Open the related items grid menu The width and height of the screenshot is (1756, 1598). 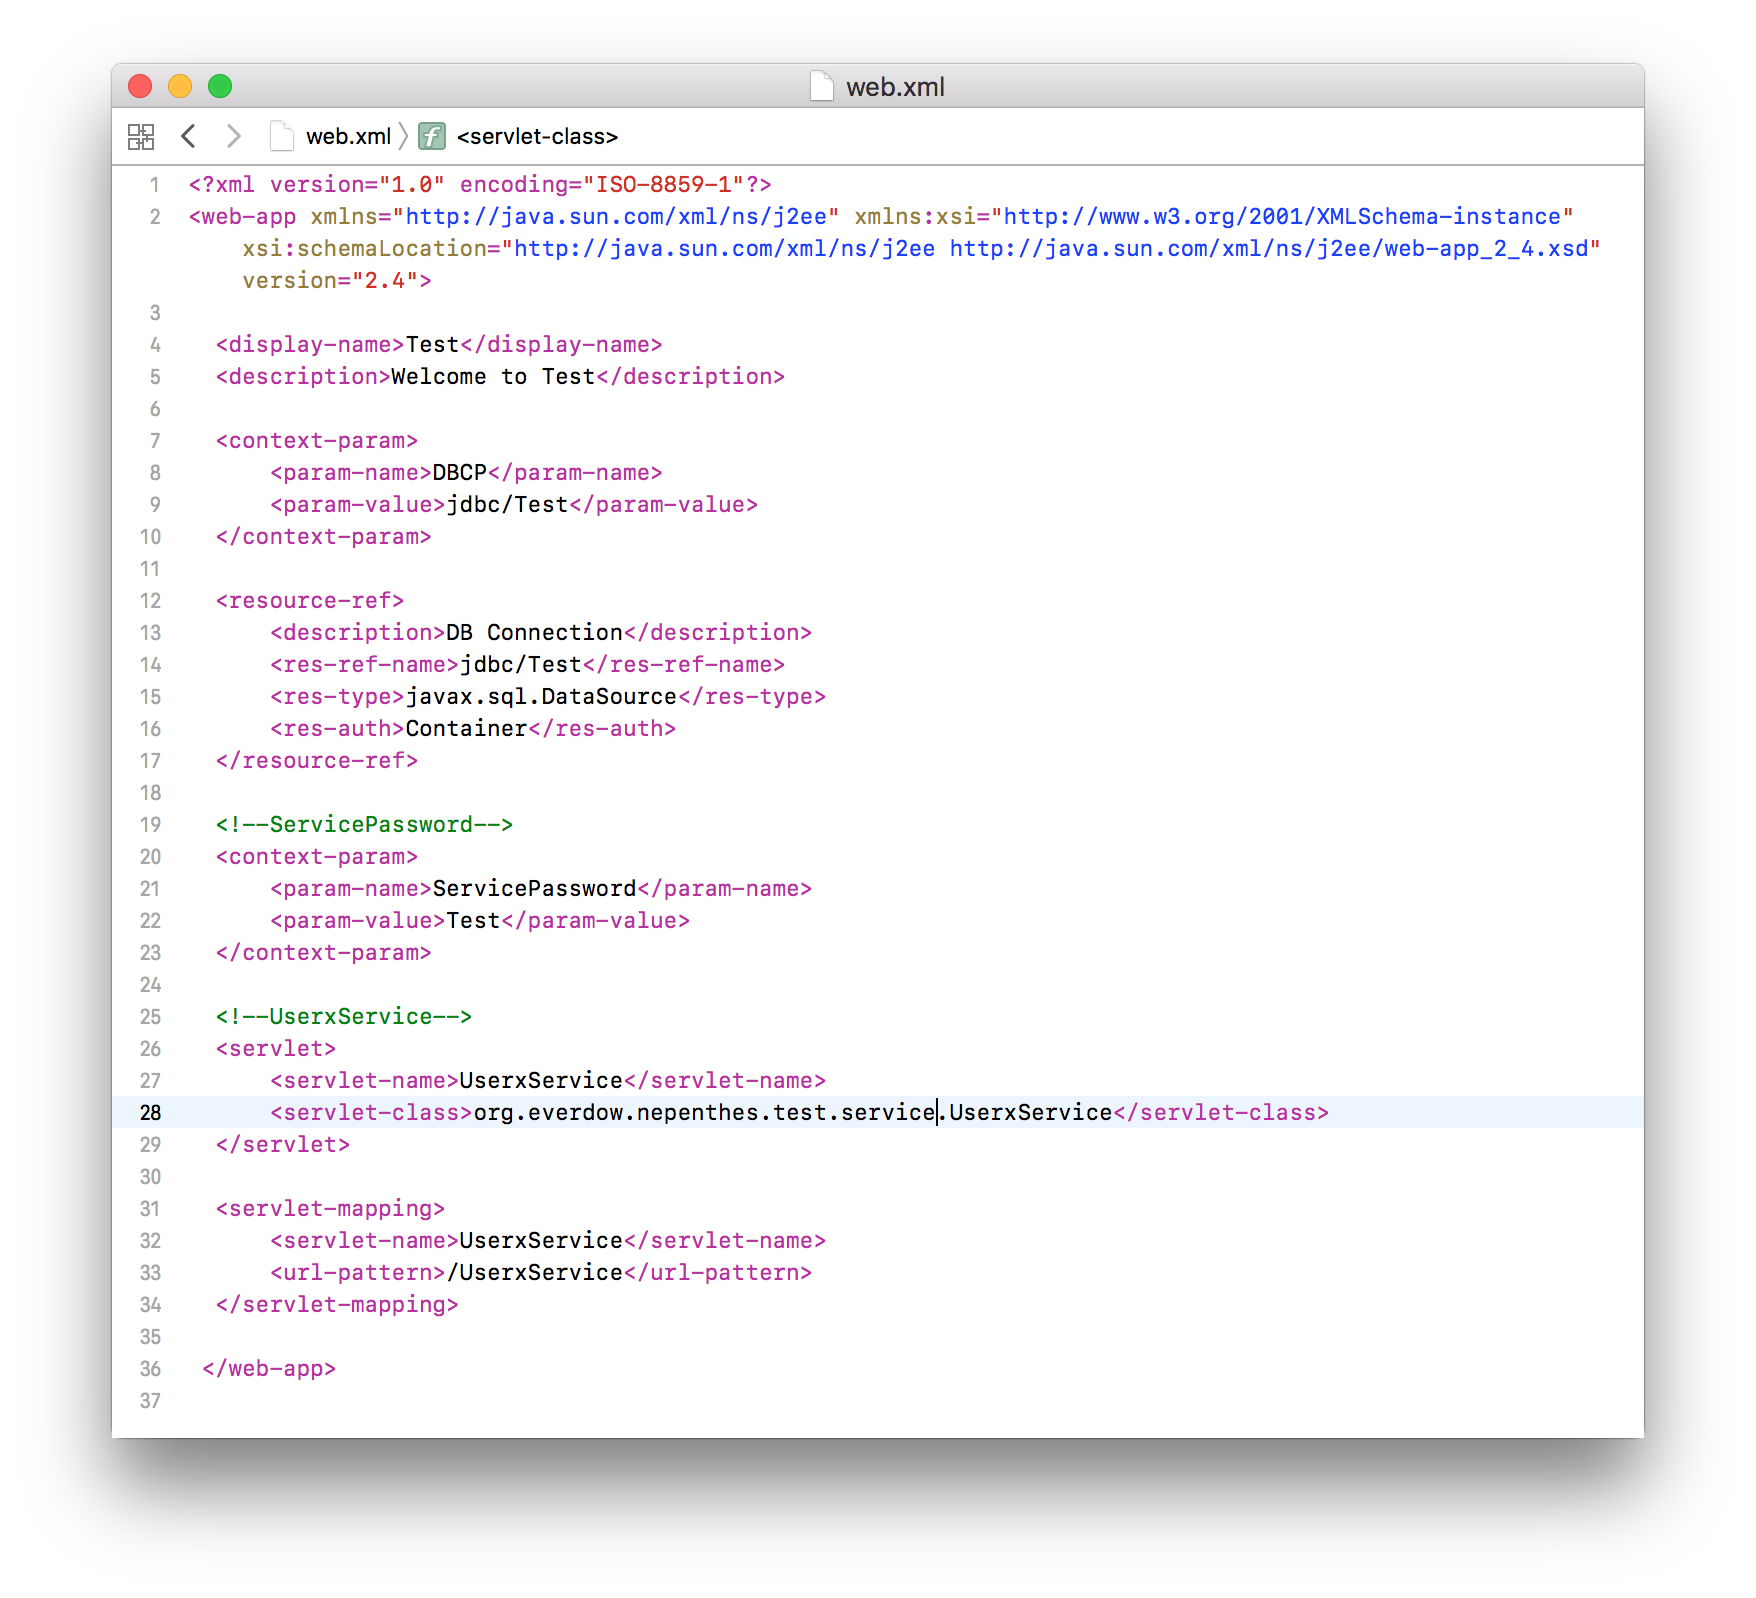[141, 136]
